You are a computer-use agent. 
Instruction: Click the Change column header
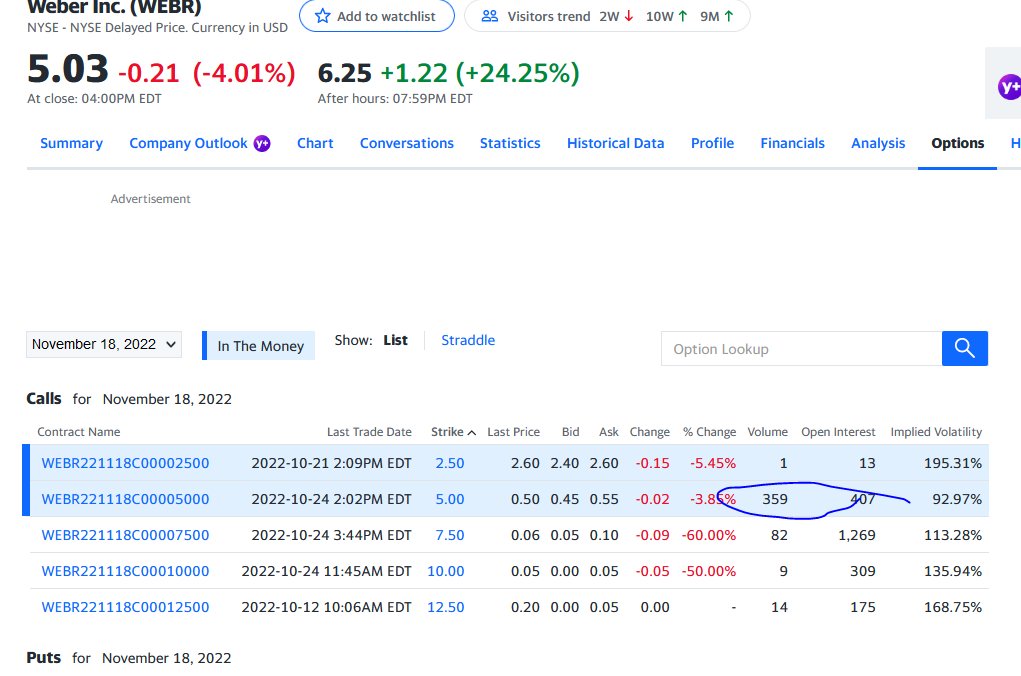pos(650,432)
